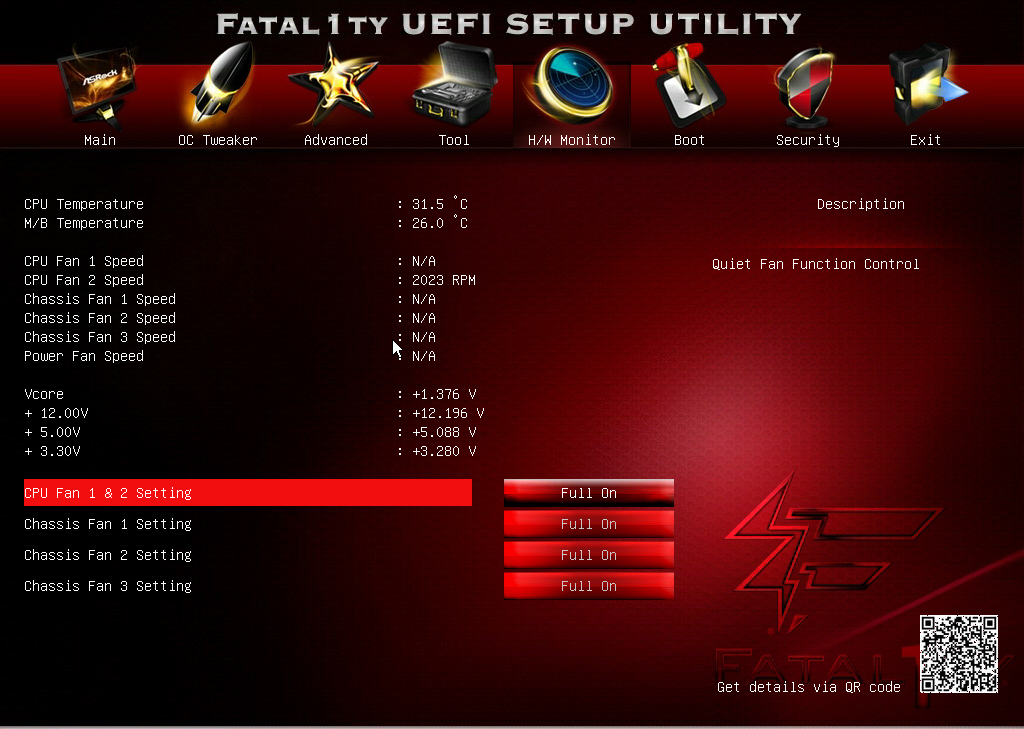1024x729 pixels.
Task: Select the Chassis Fan 1 Setting row
Action: pyautogui.click(x=248, y=524)
